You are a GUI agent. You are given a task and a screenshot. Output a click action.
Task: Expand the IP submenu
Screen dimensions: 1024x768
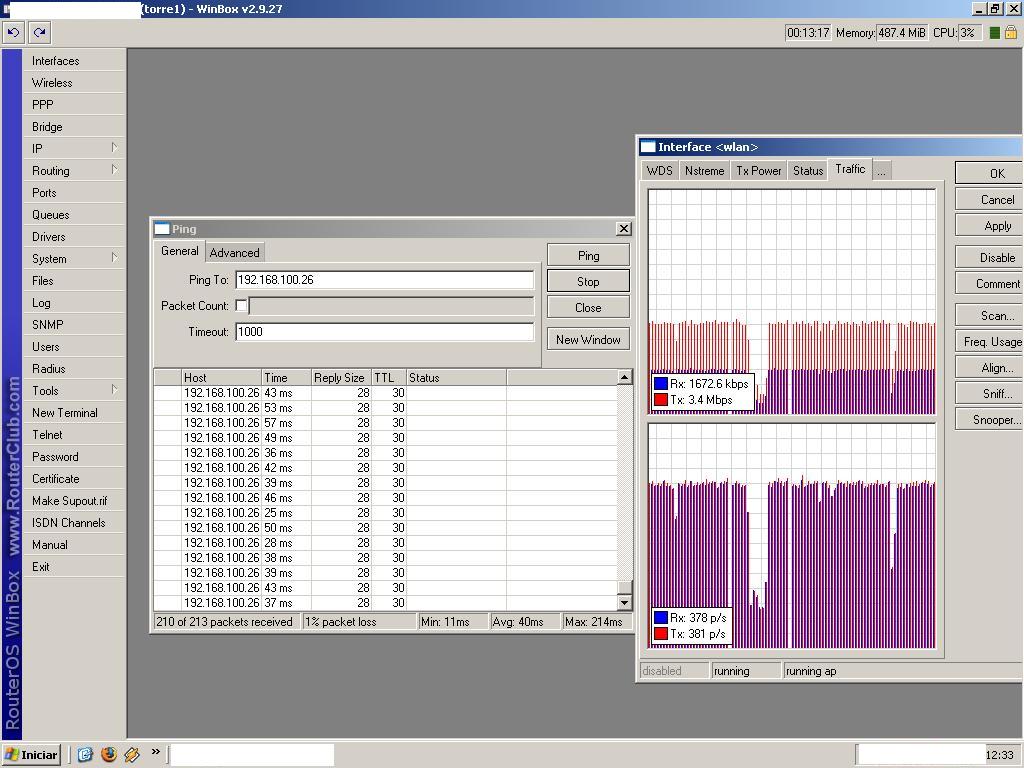72,149
